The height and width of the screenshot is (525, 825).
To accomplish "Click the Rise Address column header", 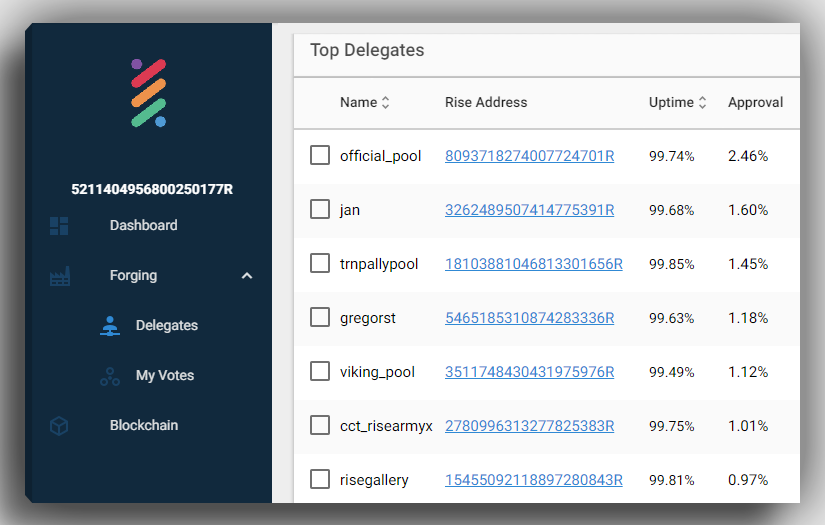I will coord(486,102).
